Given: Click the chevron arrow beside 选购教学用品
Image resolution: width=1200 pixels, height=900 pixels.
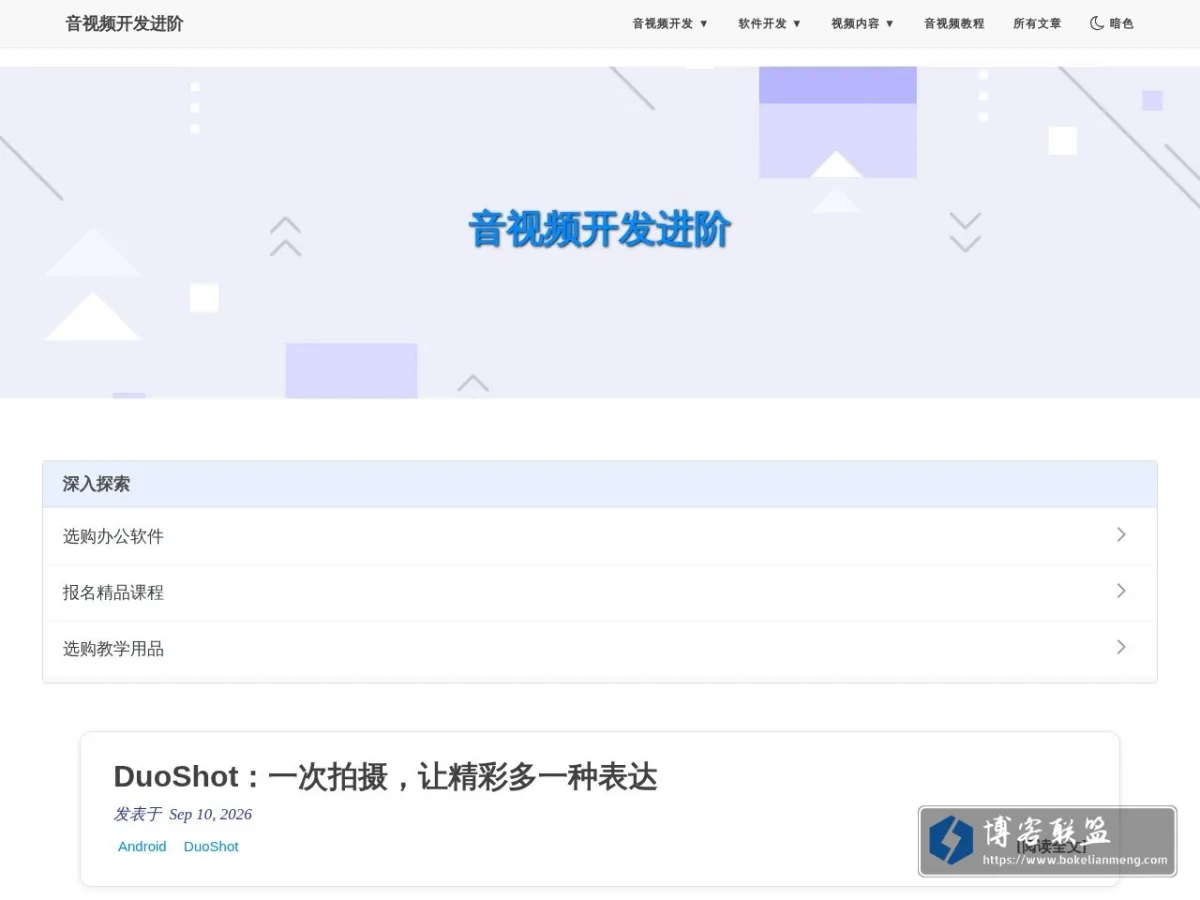Looking at the screenshot, I should 1121,647.
